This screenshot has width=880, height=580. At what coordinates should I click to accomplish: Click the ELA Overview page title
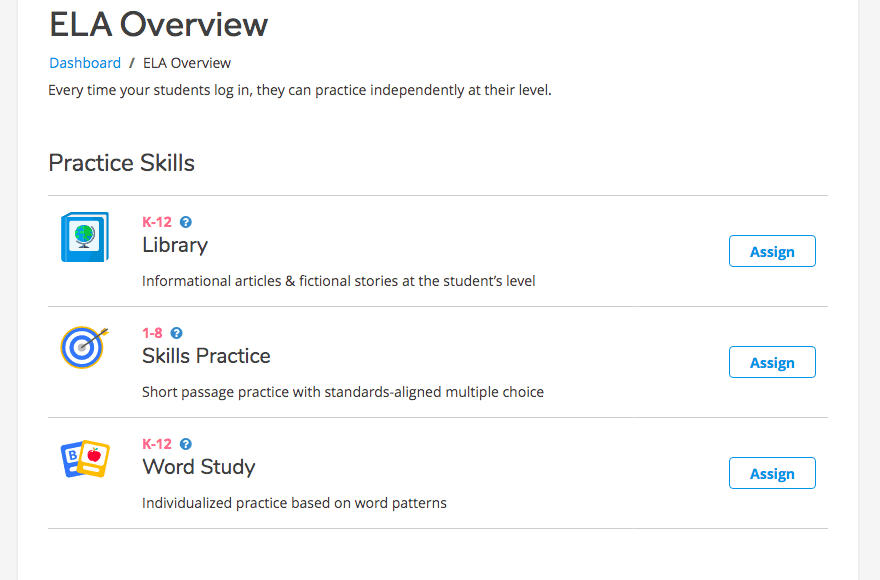point(159,25)
